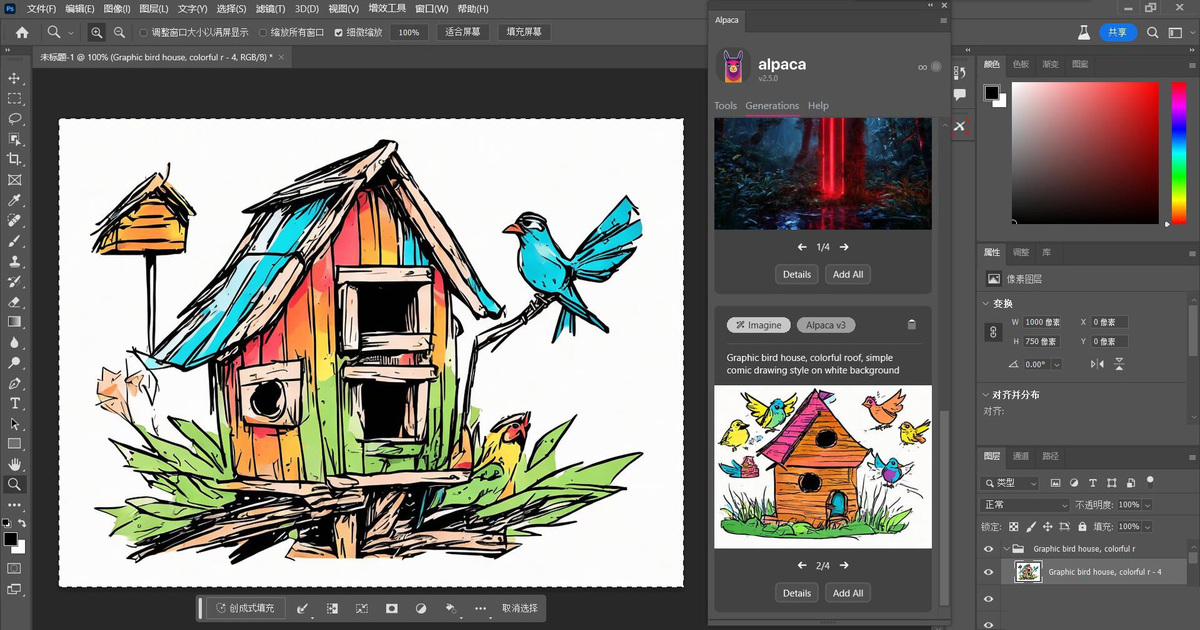Choose the Horizontal Type tool
The height and width of the screenshot is (630, 1200).
[x=14, y=403]
